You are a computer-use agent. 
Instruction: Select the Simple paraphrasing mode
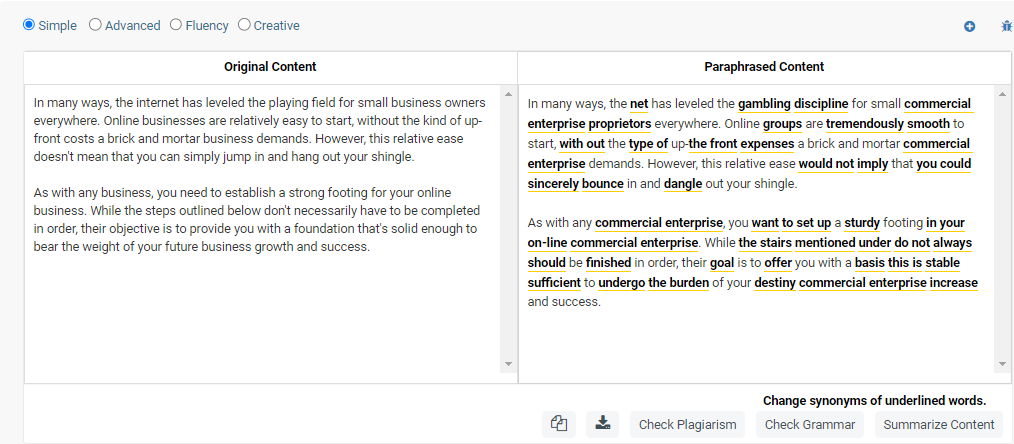point(29,25)
